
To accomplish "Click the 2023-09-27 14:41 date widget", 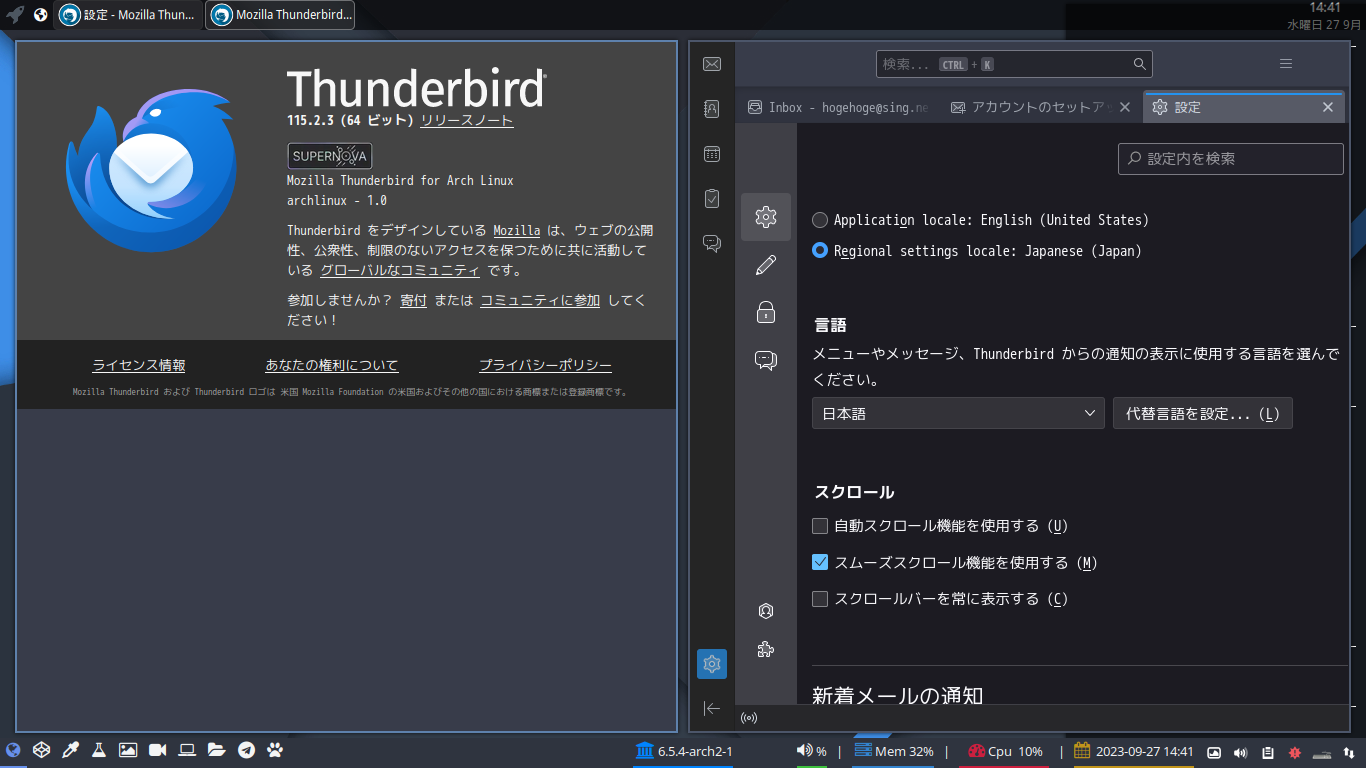I will tap(1134, 751).
